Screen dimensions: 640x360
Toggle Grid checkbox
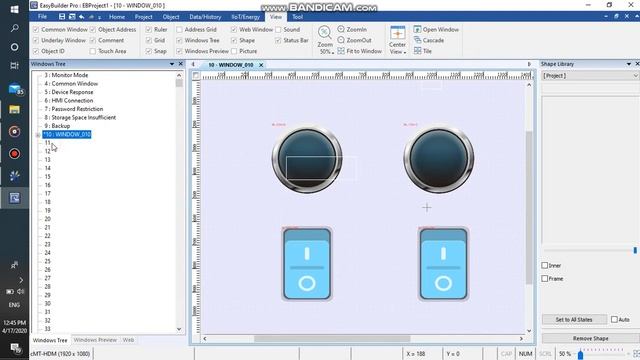[149, 40]
